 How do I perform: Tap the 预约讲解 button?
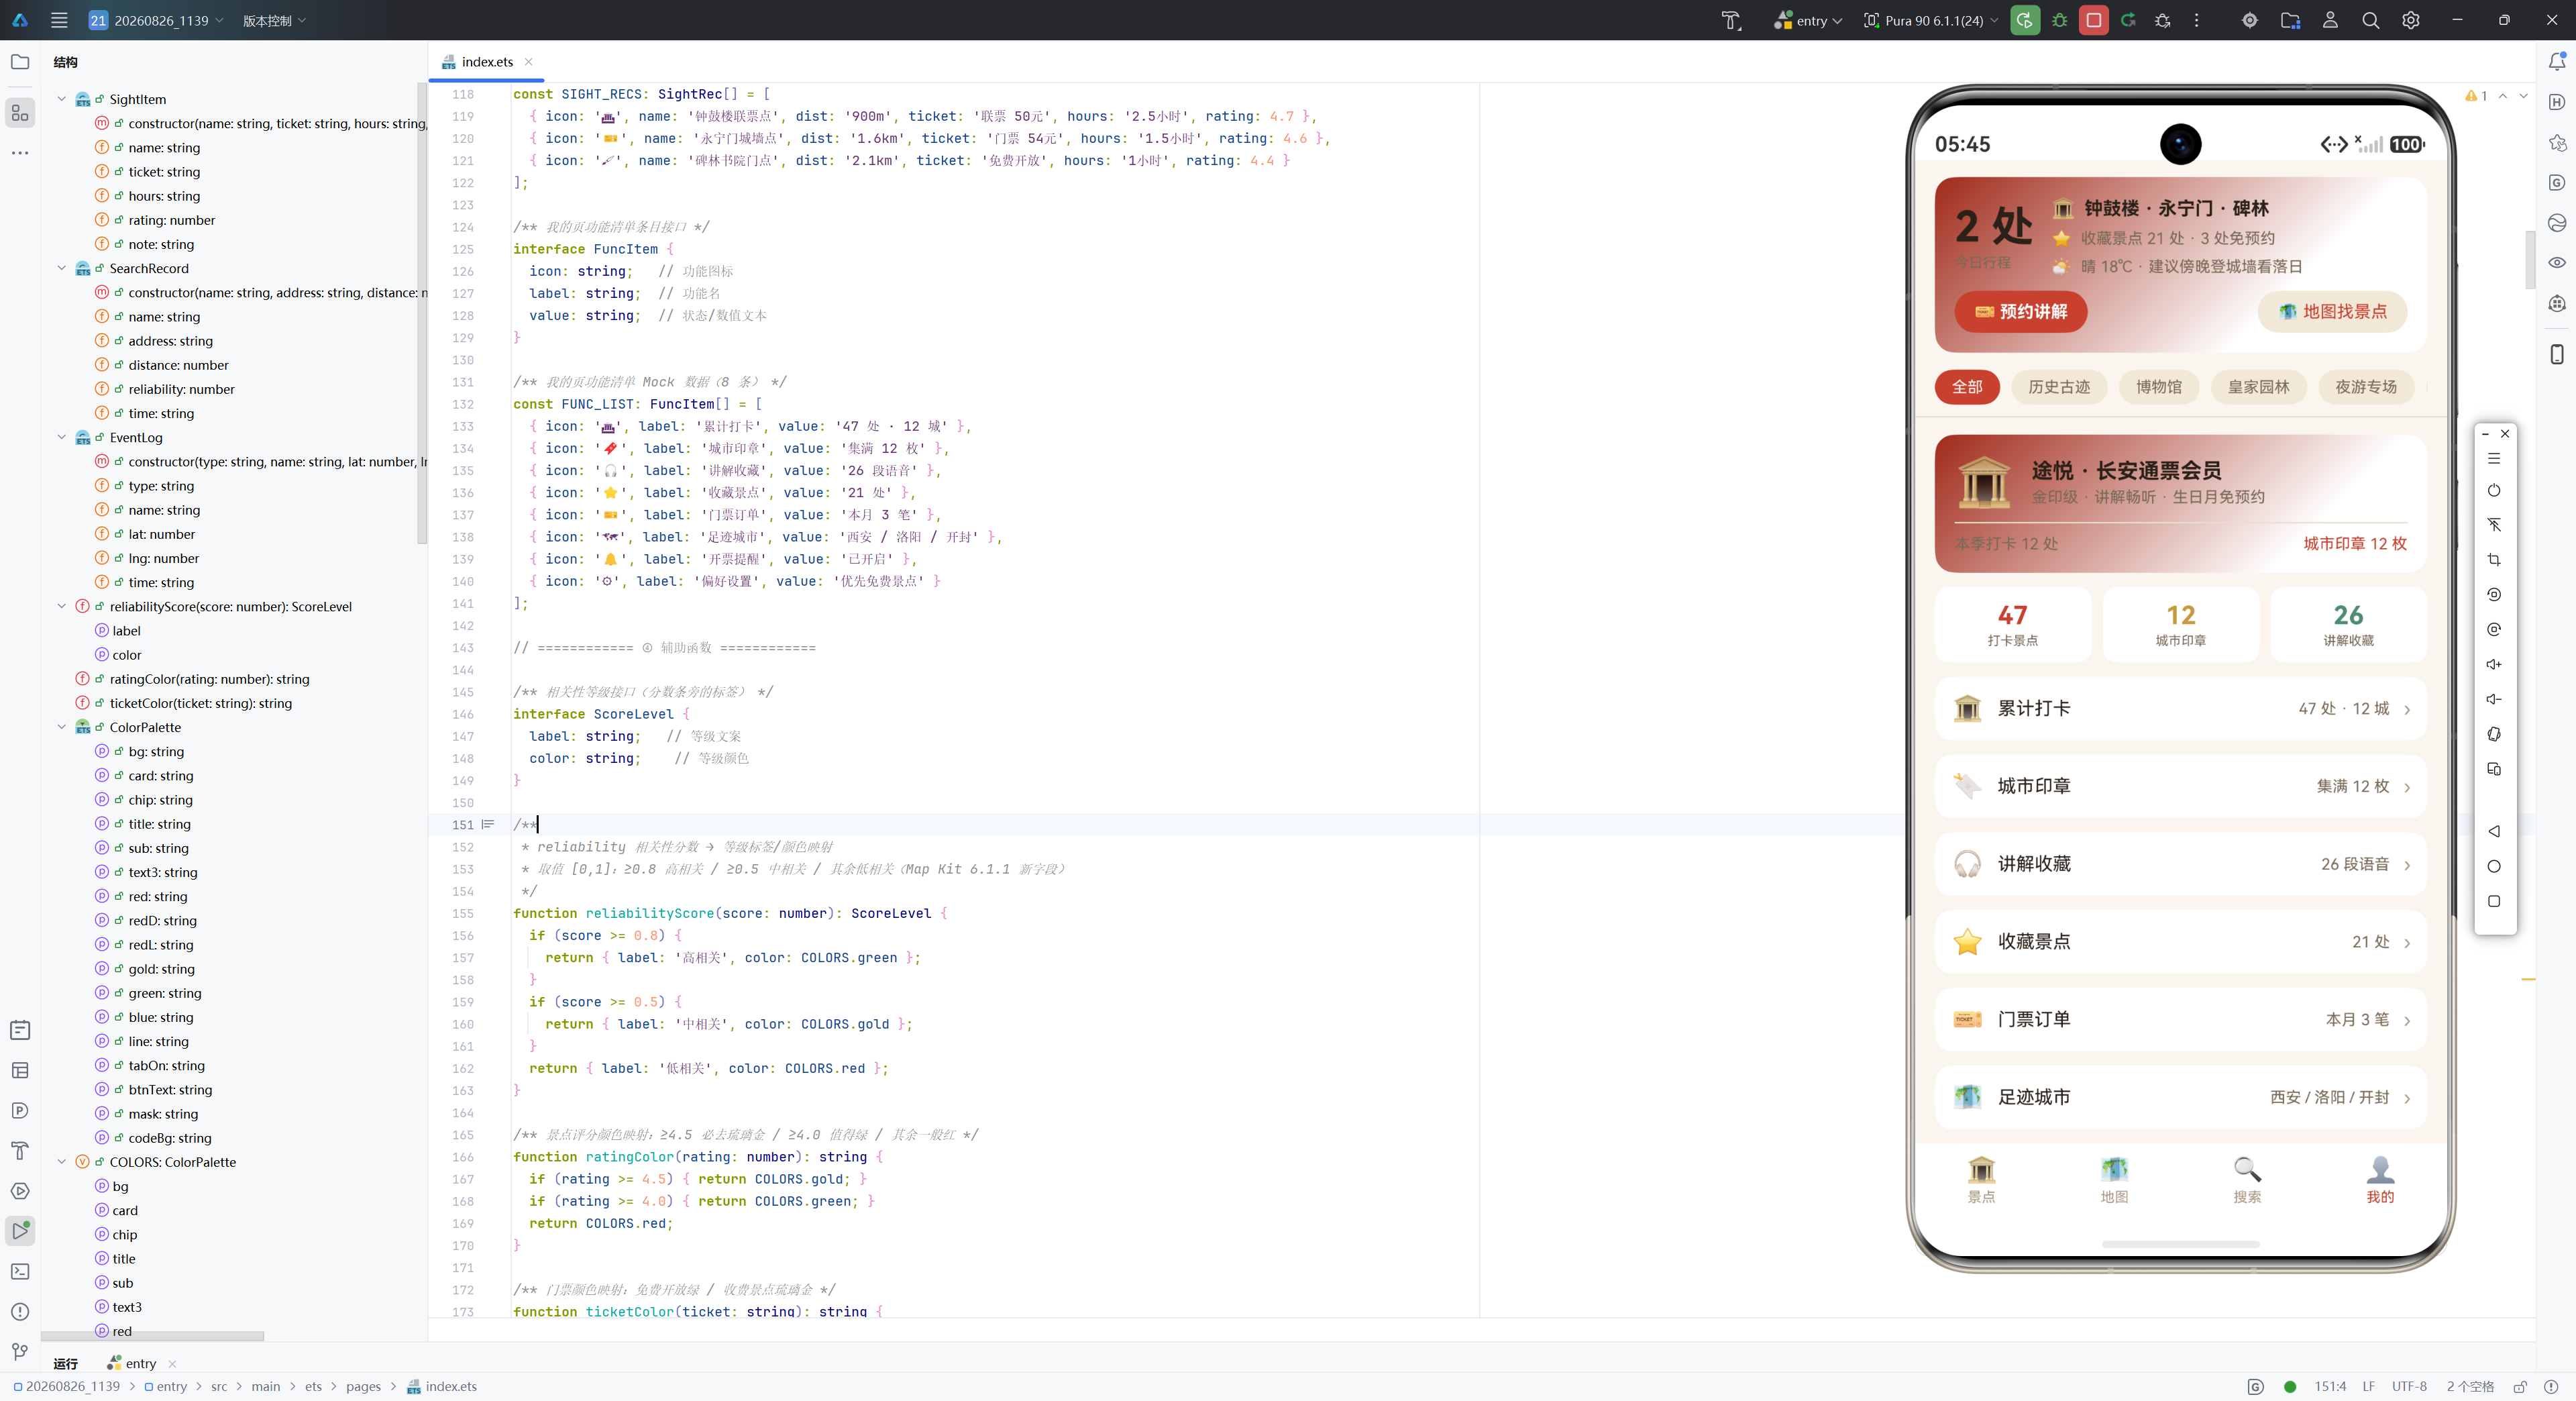[x=2021, y=312]
